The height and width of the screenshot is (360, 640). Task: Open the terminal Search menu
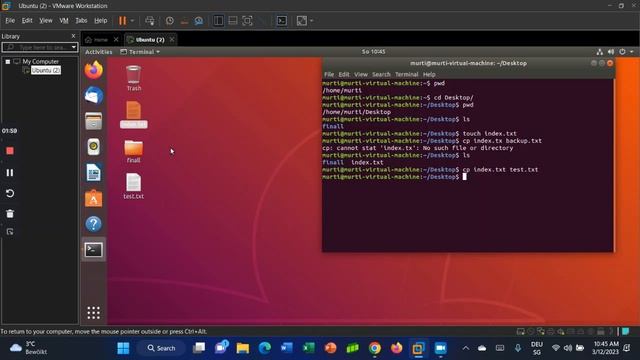(381, 74)
